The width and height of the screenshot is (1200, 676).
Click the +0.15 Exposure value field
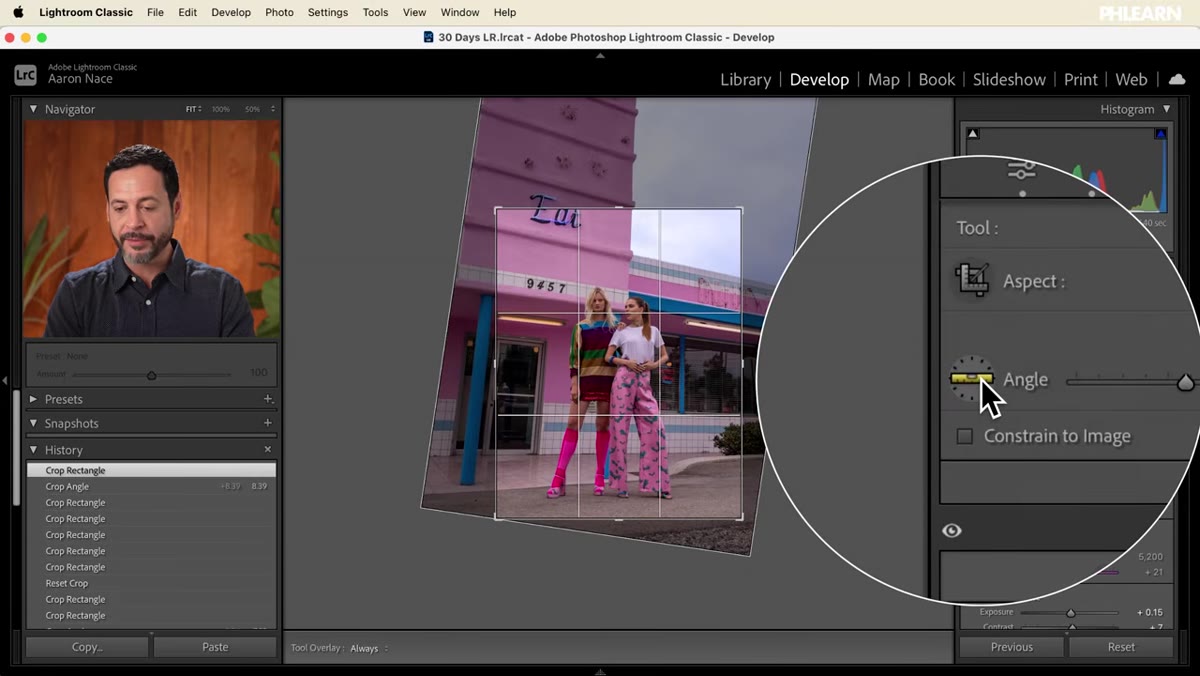point(1150,612)
